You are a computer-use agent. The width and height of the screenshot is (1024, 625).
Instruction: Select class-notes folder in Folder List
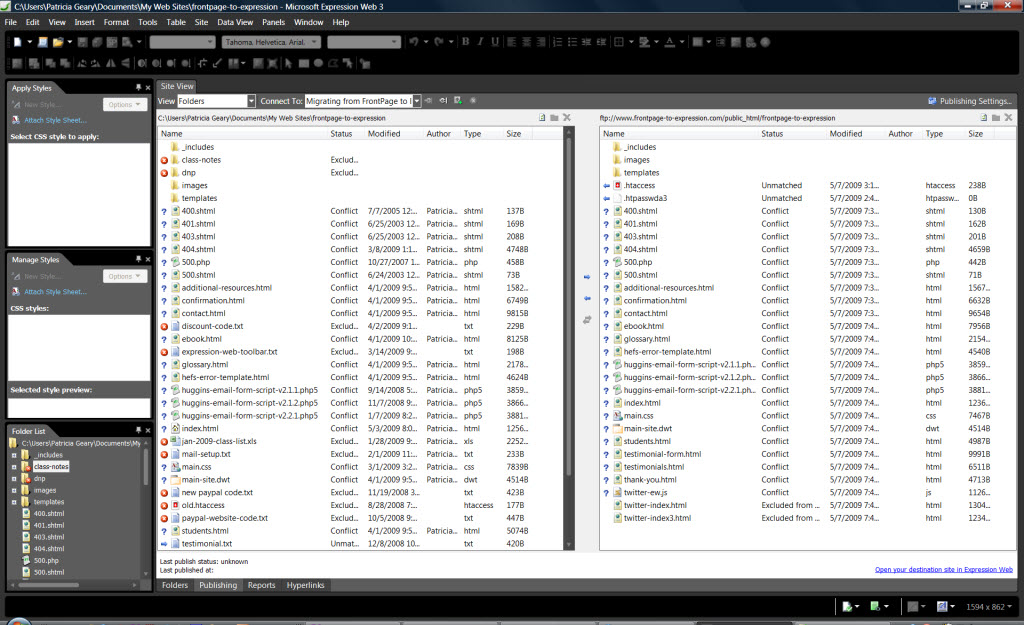point(51,467)
